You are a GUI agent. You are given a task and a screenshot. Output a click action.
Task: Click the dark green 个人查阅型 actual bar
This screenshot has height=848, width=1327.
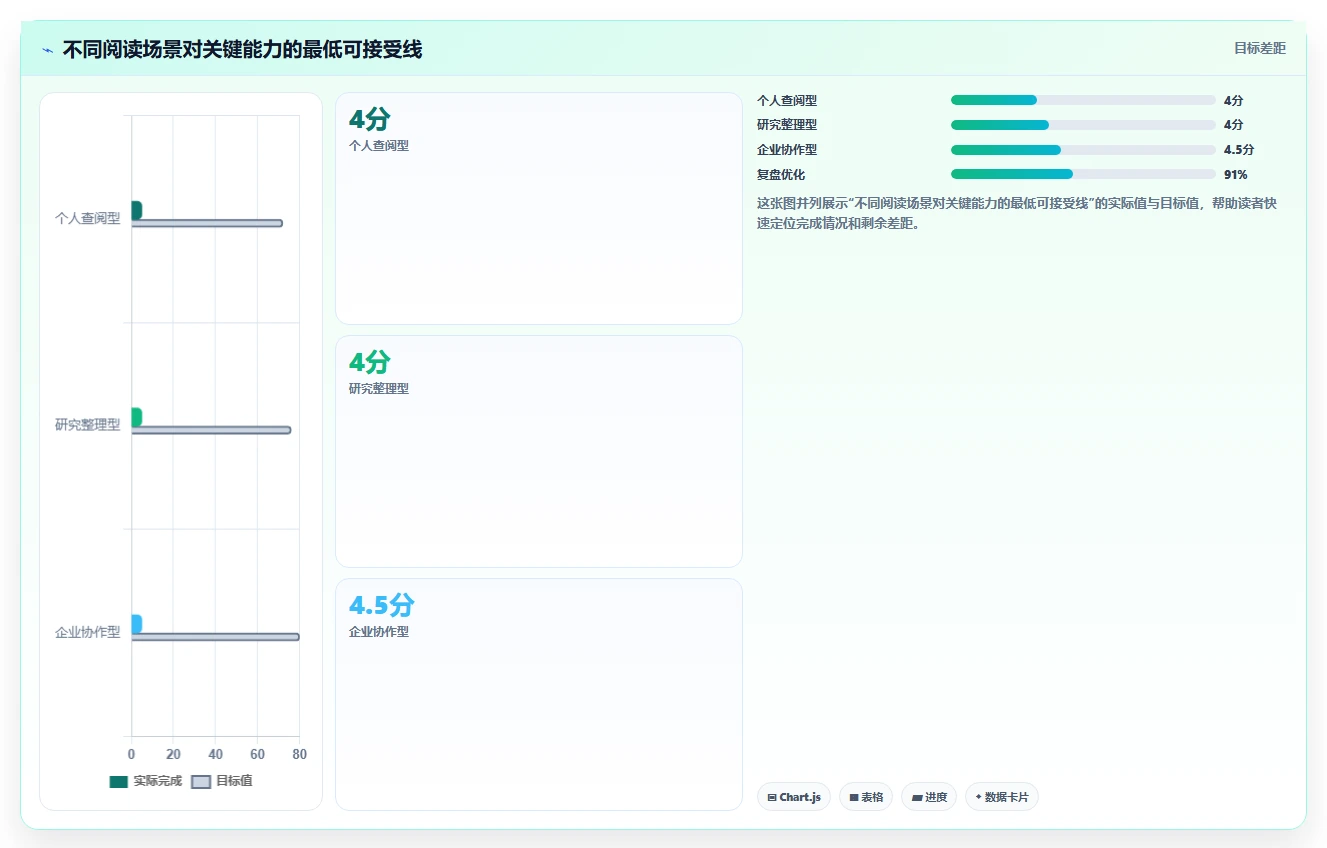pos(137,210)
